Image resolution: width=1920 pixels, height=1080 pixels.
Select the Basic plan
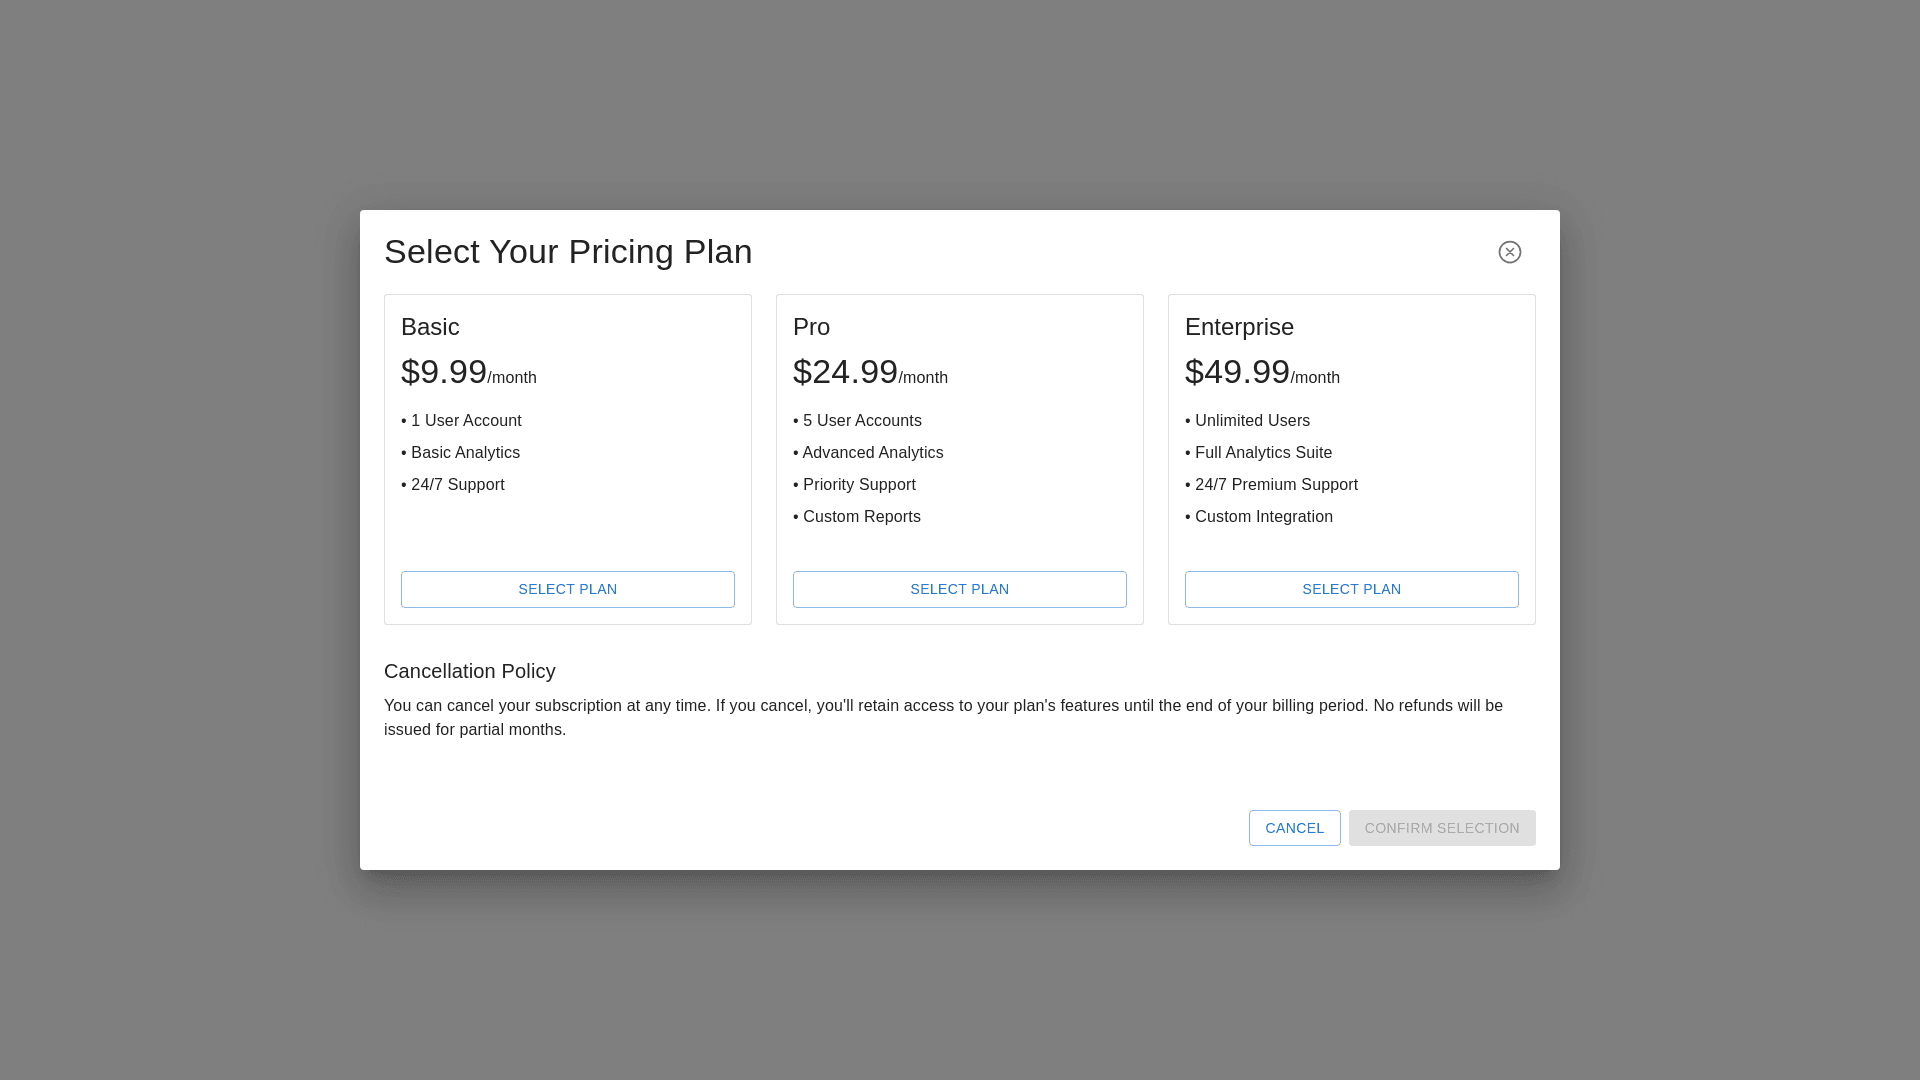[567, 589]
